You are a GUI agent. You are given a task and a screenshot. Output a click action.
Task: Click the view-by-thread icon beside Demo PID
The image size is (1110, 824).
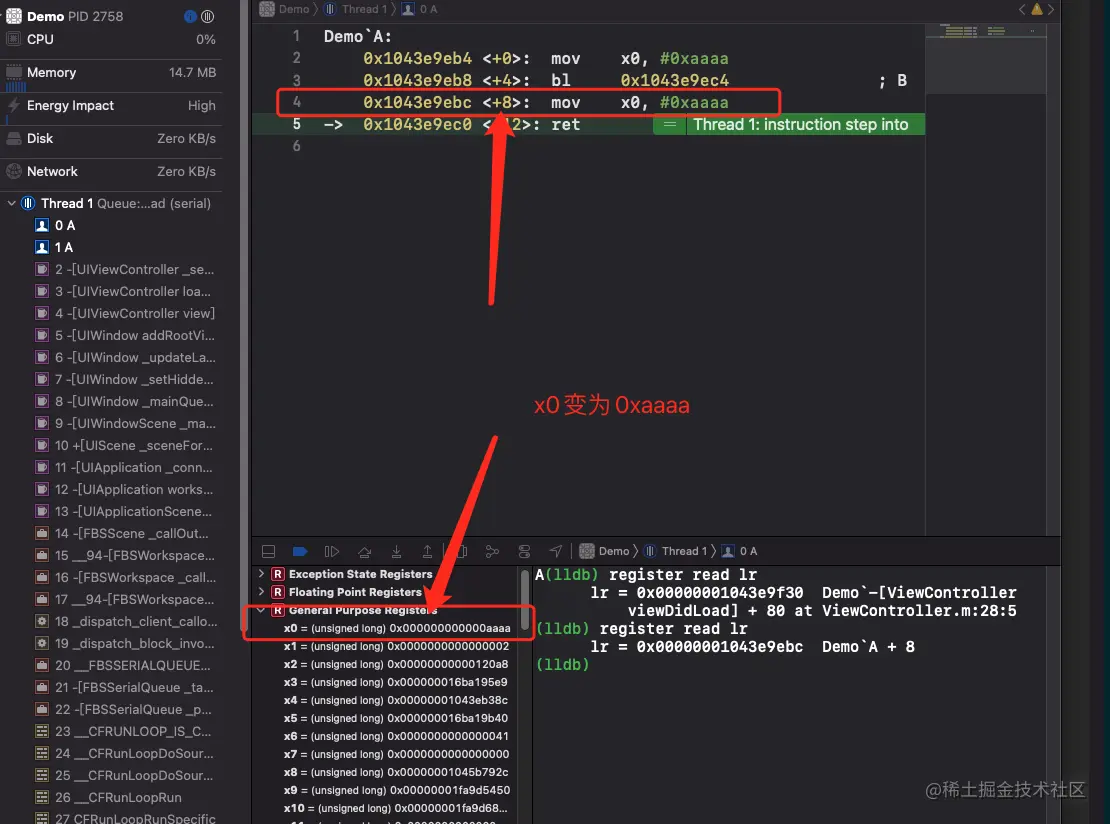207,16
